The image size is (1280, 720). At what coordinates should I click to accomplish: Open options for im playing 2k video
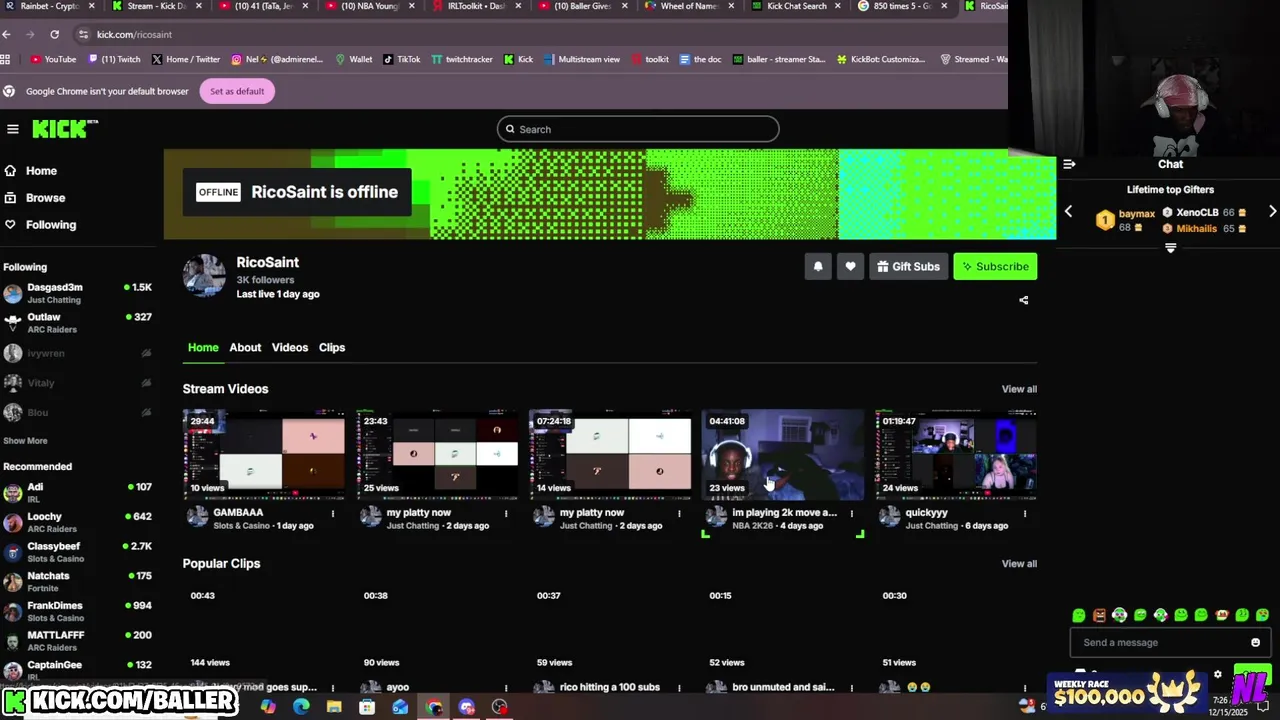[852, 514]
